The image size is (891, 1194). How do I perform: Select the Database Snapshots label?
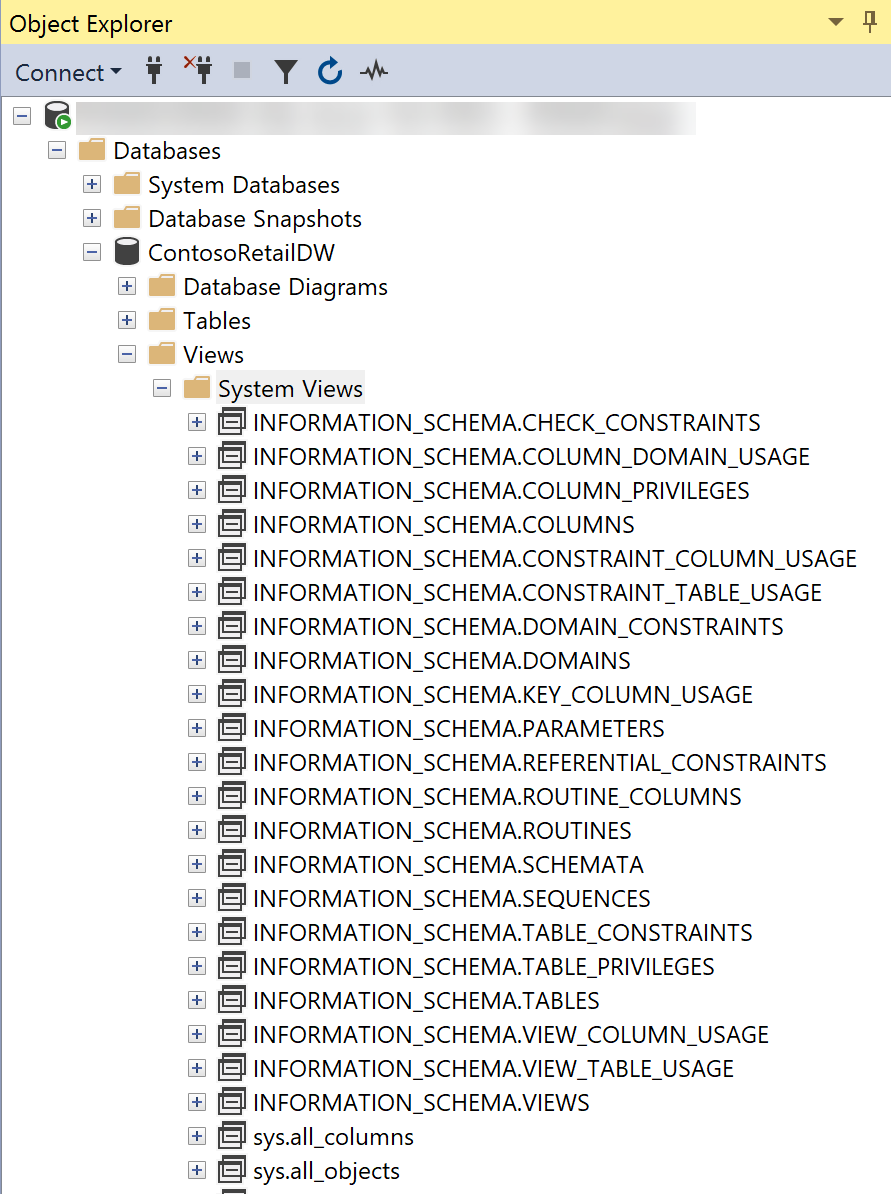pos(254,219)
